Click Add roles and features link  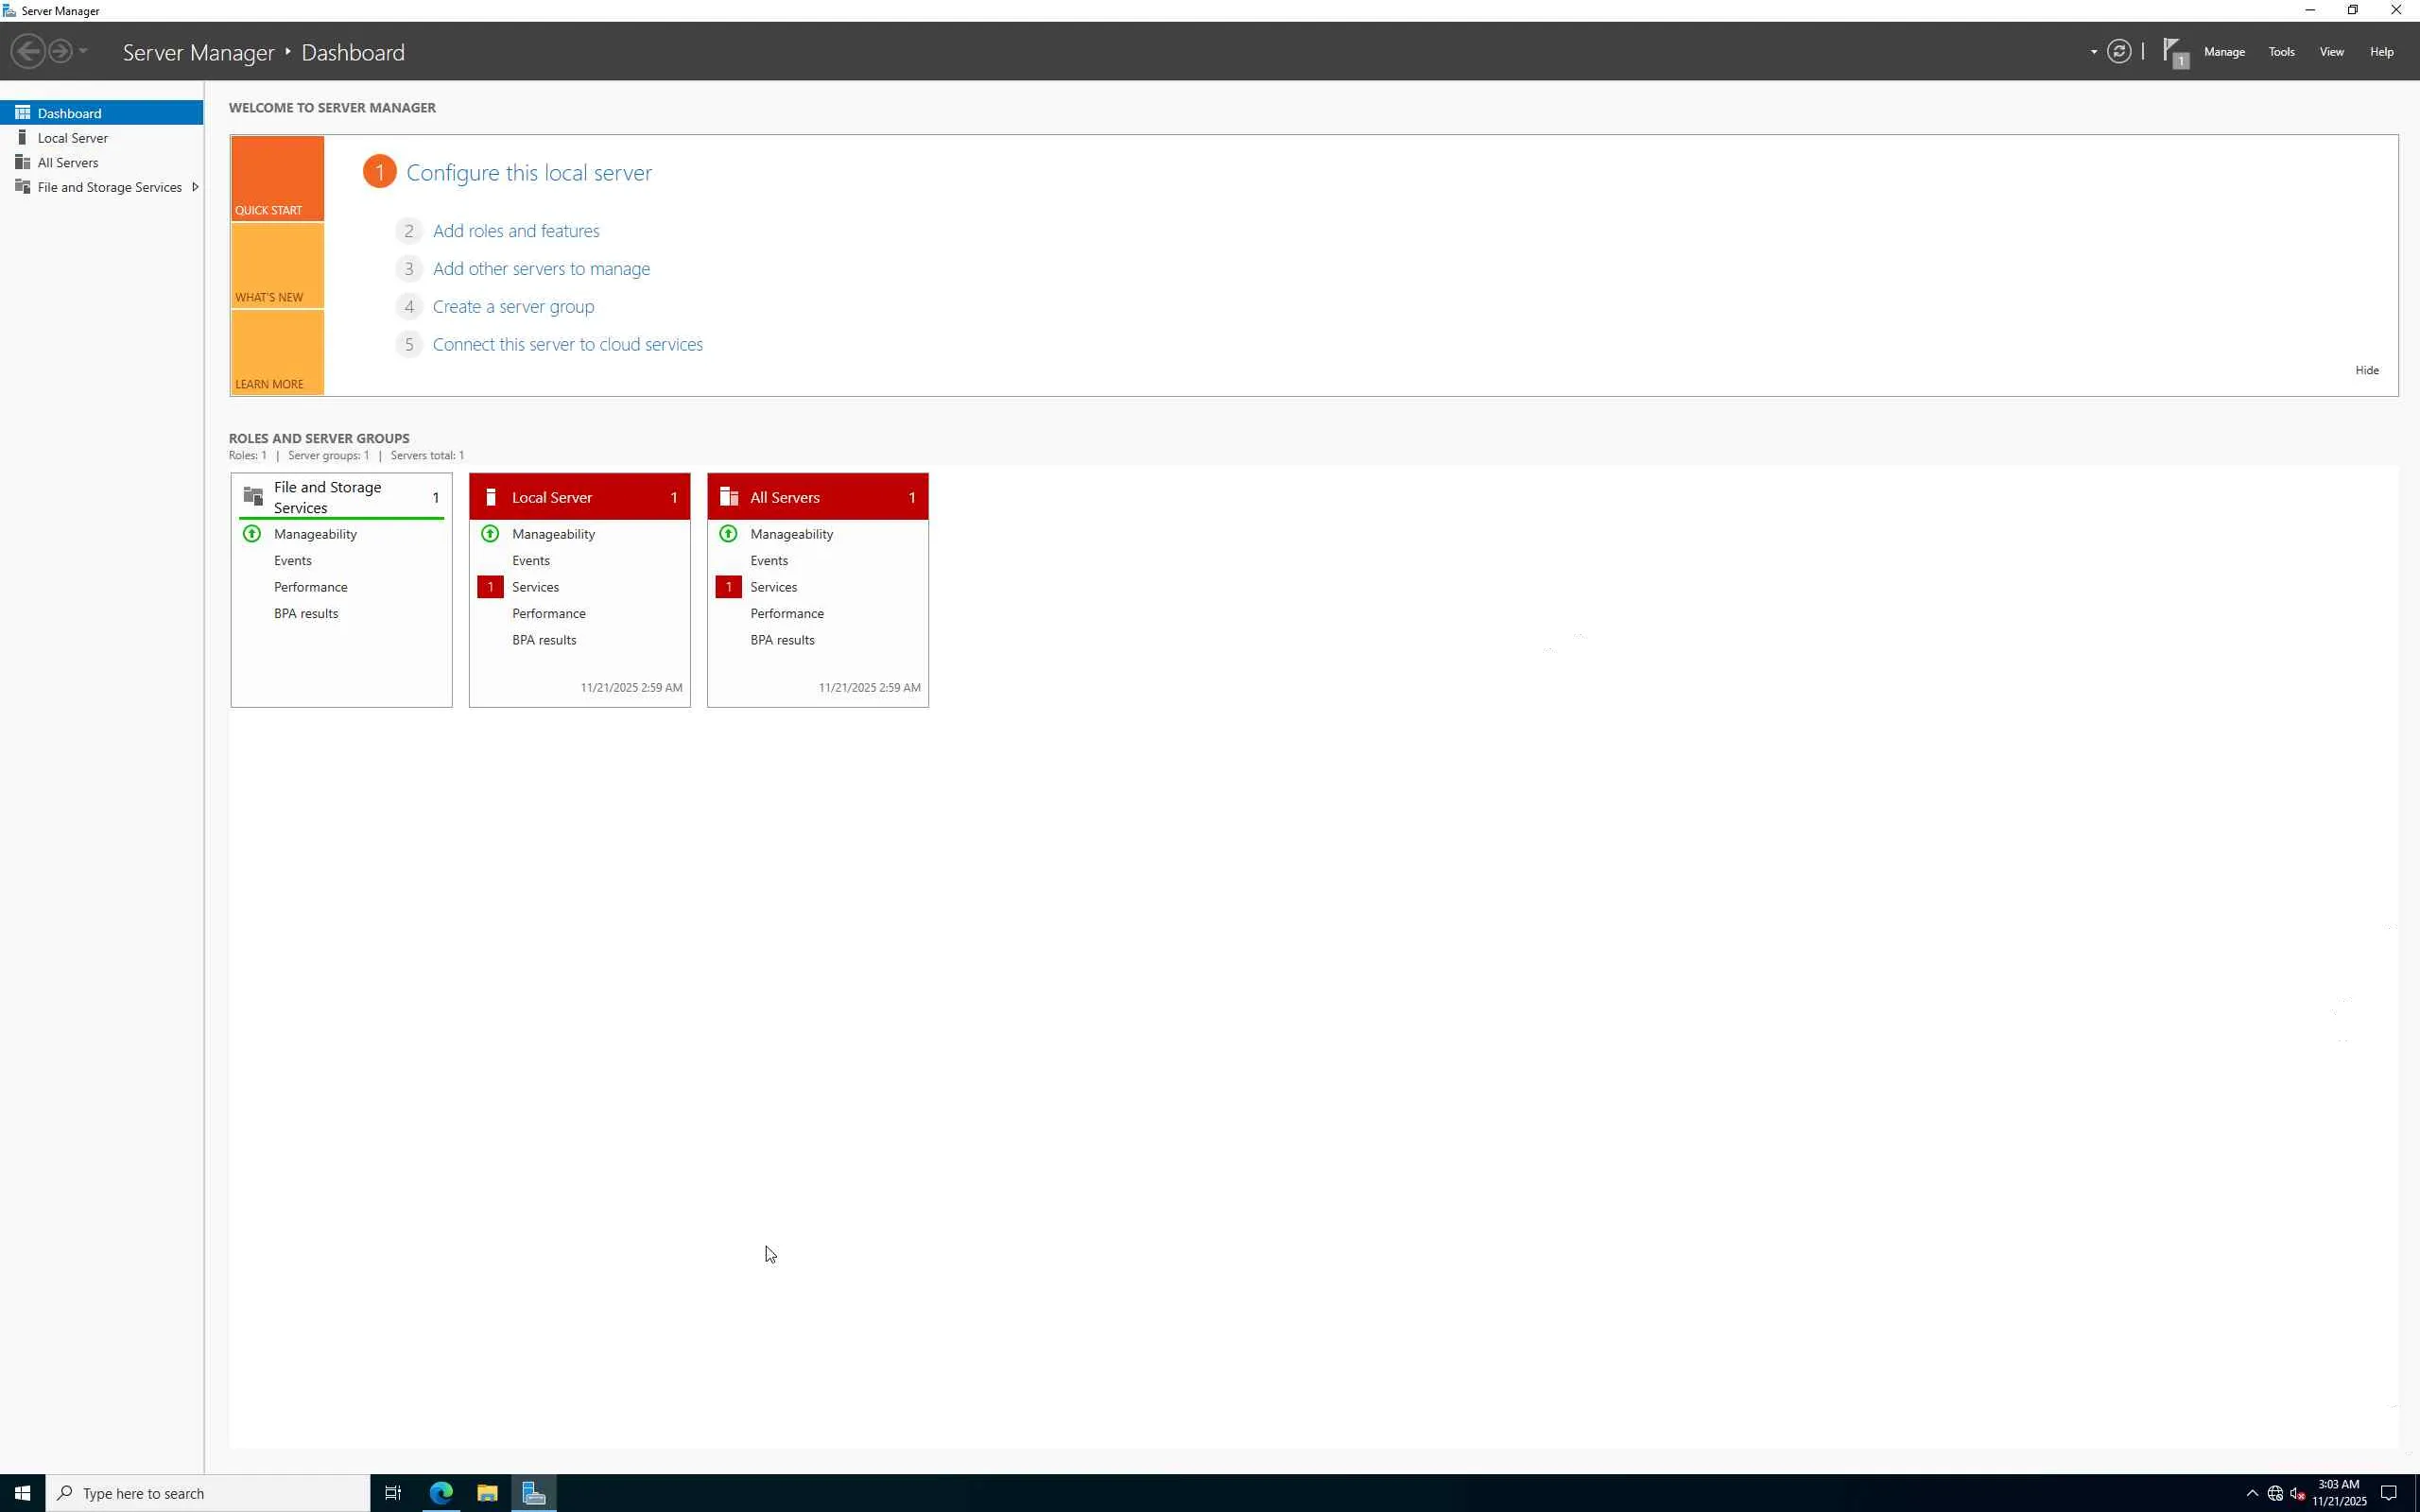click(x=516, y=231)
